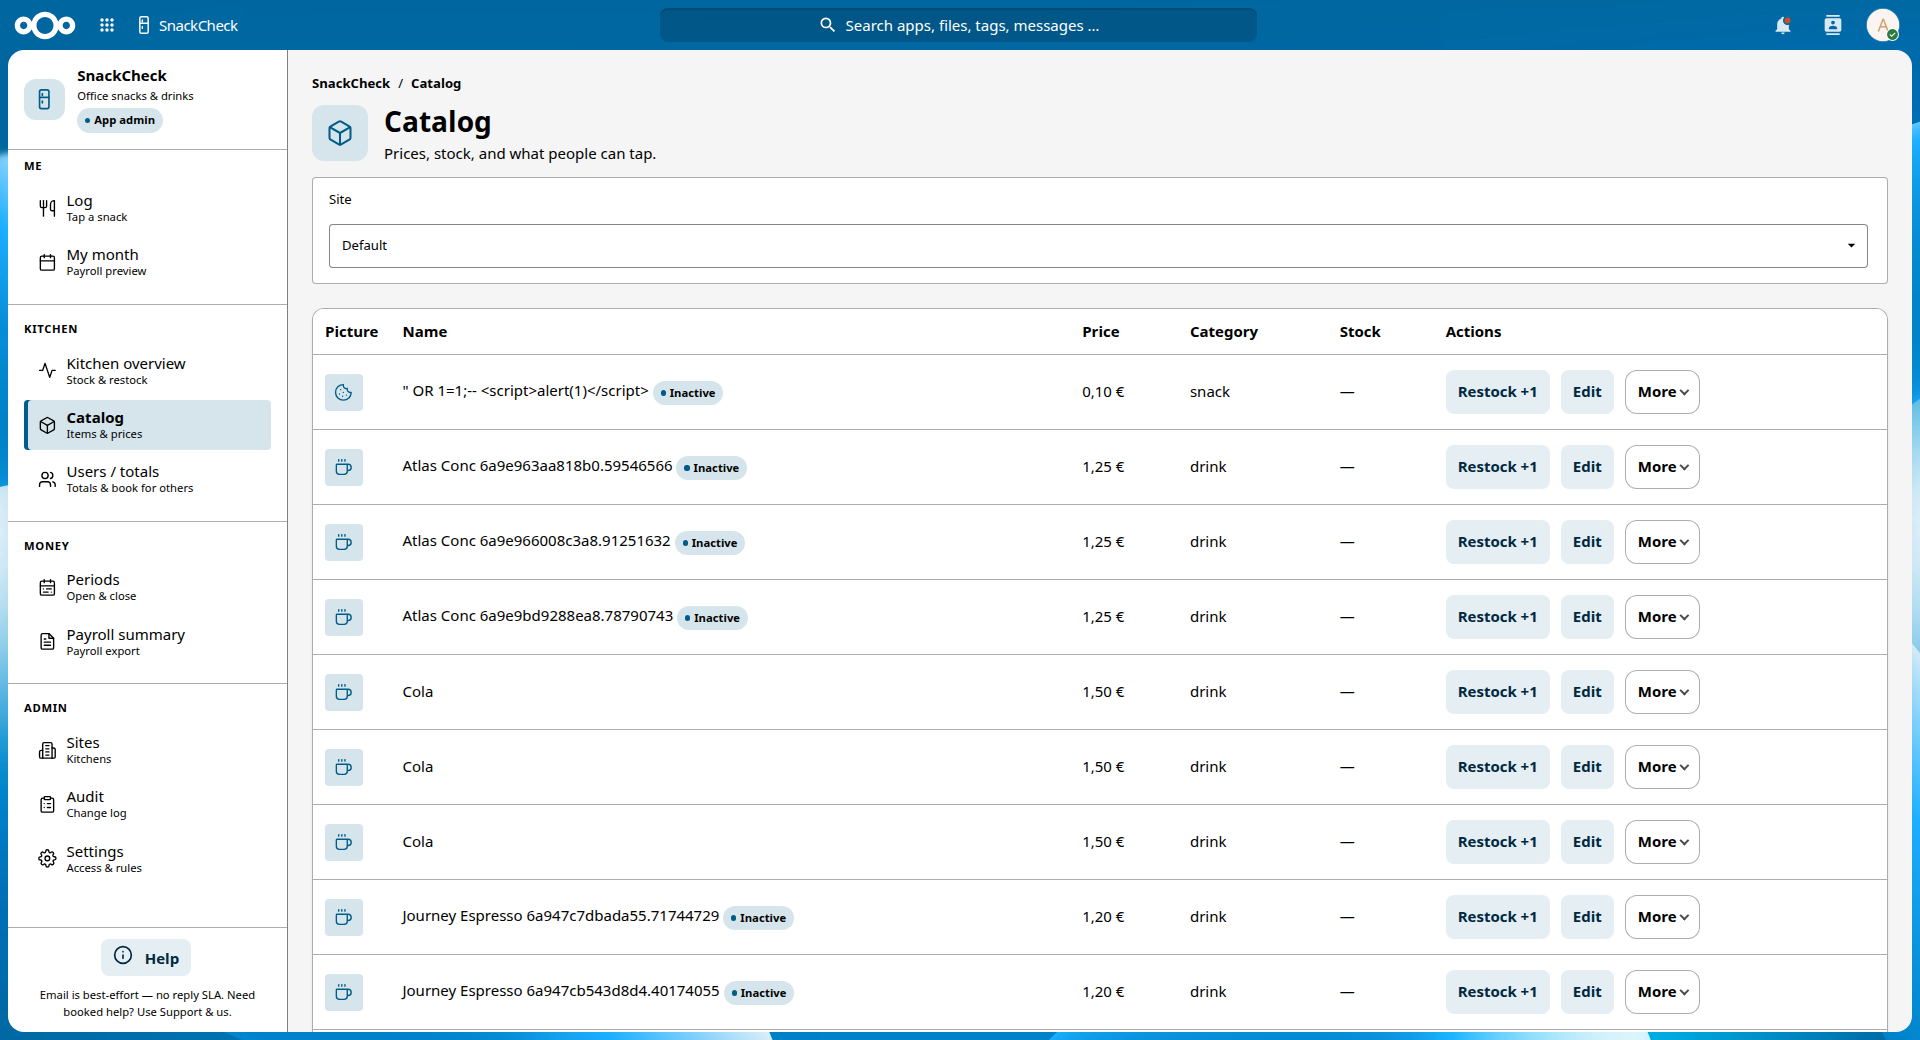Screen dimensions: 1920x1040
Task: Open Kitchen overview page
Action: click(x=147, y=371)
